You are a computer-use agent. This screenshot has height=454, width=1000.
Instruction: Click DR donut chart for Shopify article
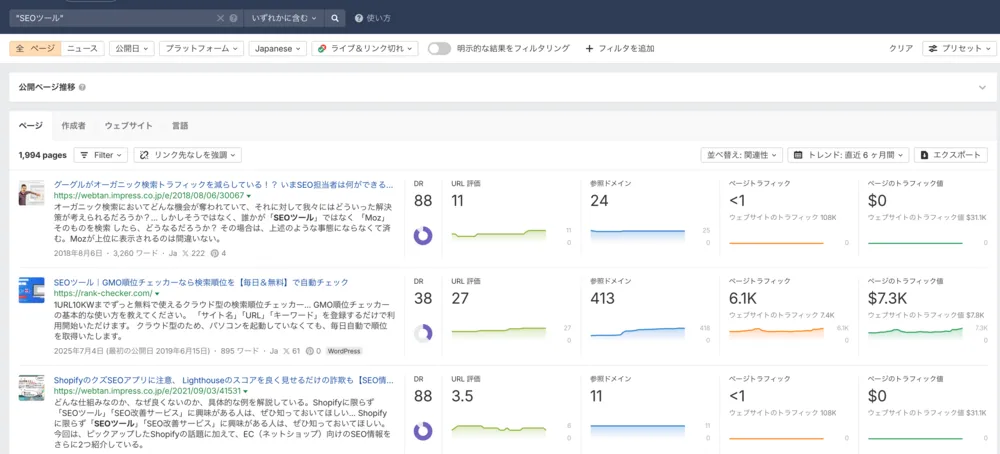tap(423, 430)
